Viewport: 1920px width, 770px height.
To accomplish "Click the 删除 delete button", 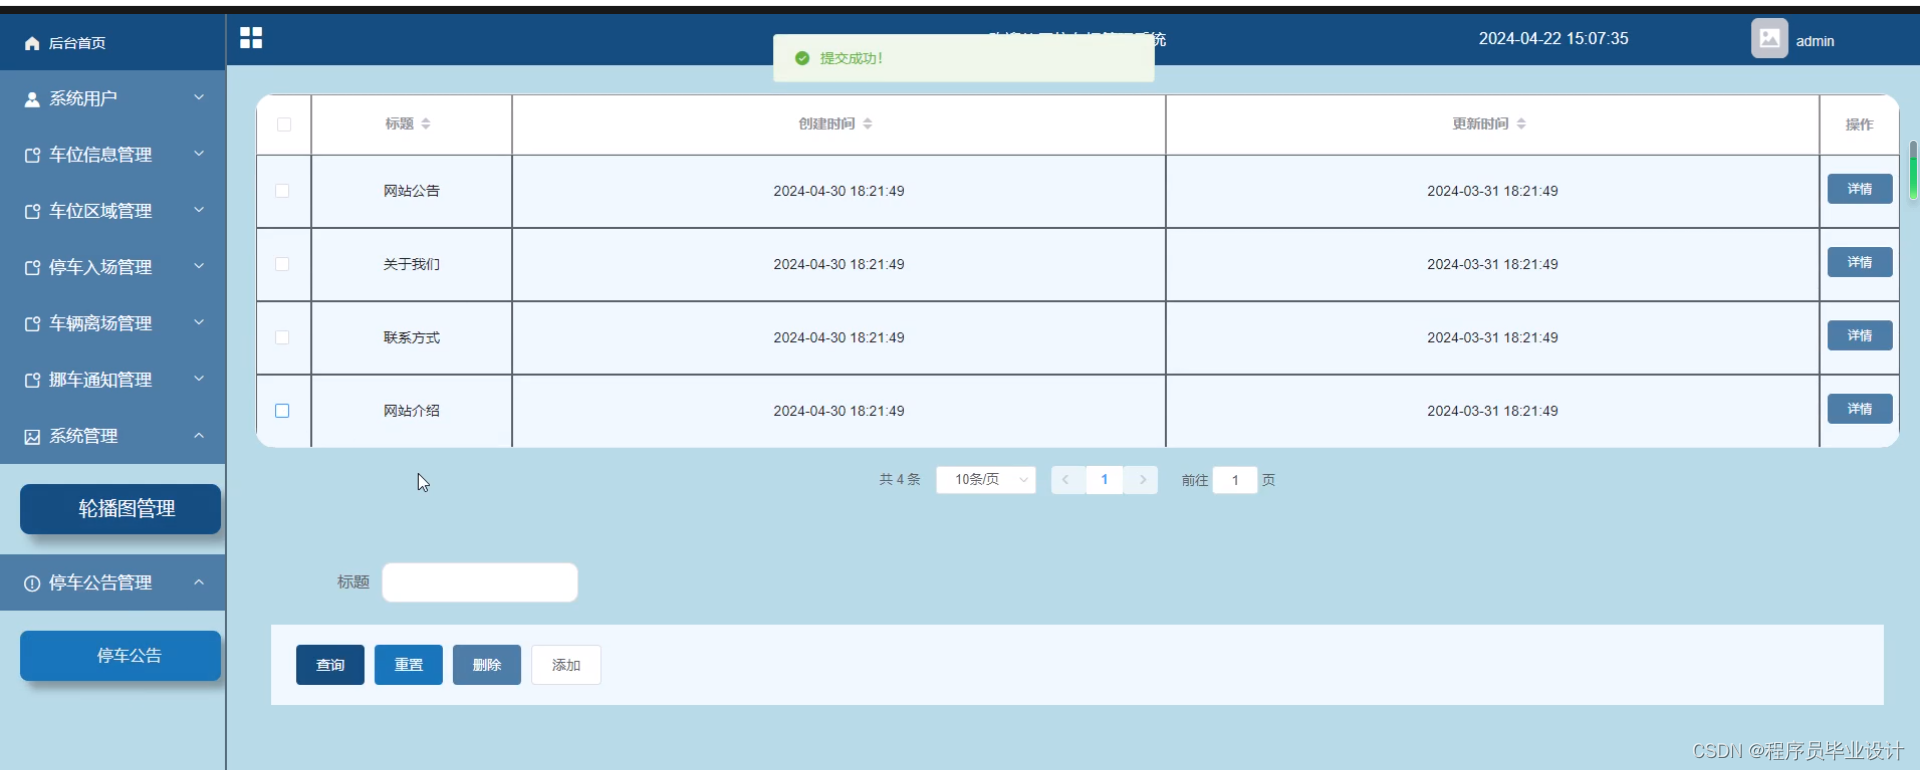I will pyautogui.click(x=487, y=665).
